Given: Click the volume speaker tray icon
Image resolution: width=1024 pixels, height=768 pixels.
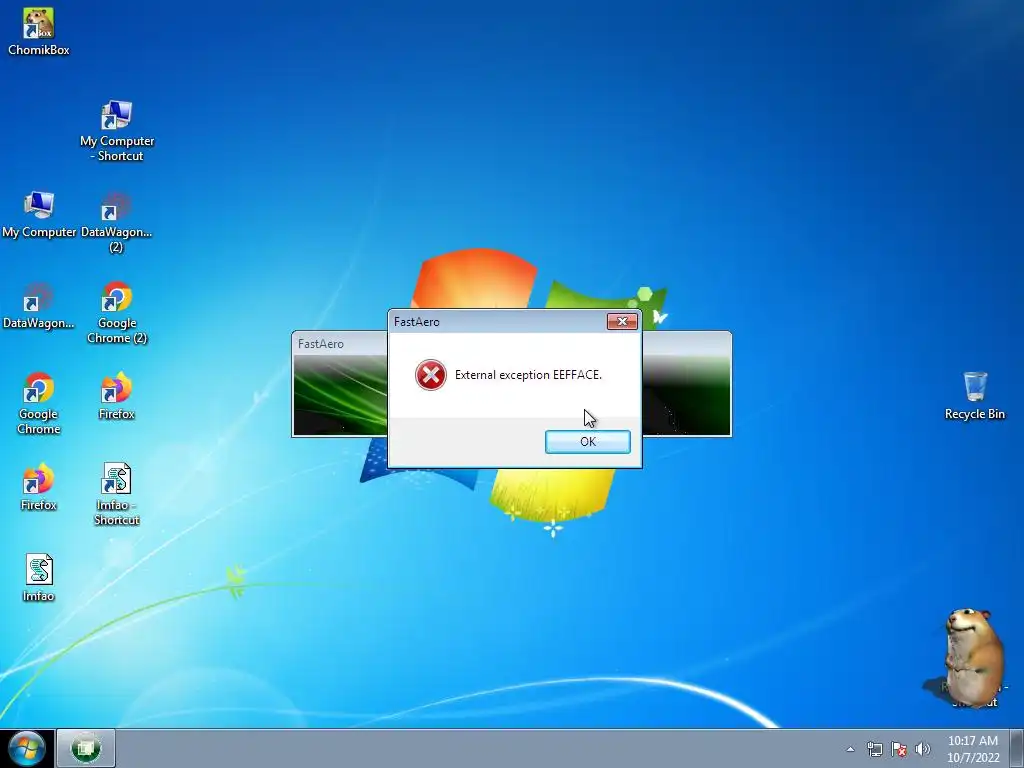Looking at the screenshot, I should [922, 749].
